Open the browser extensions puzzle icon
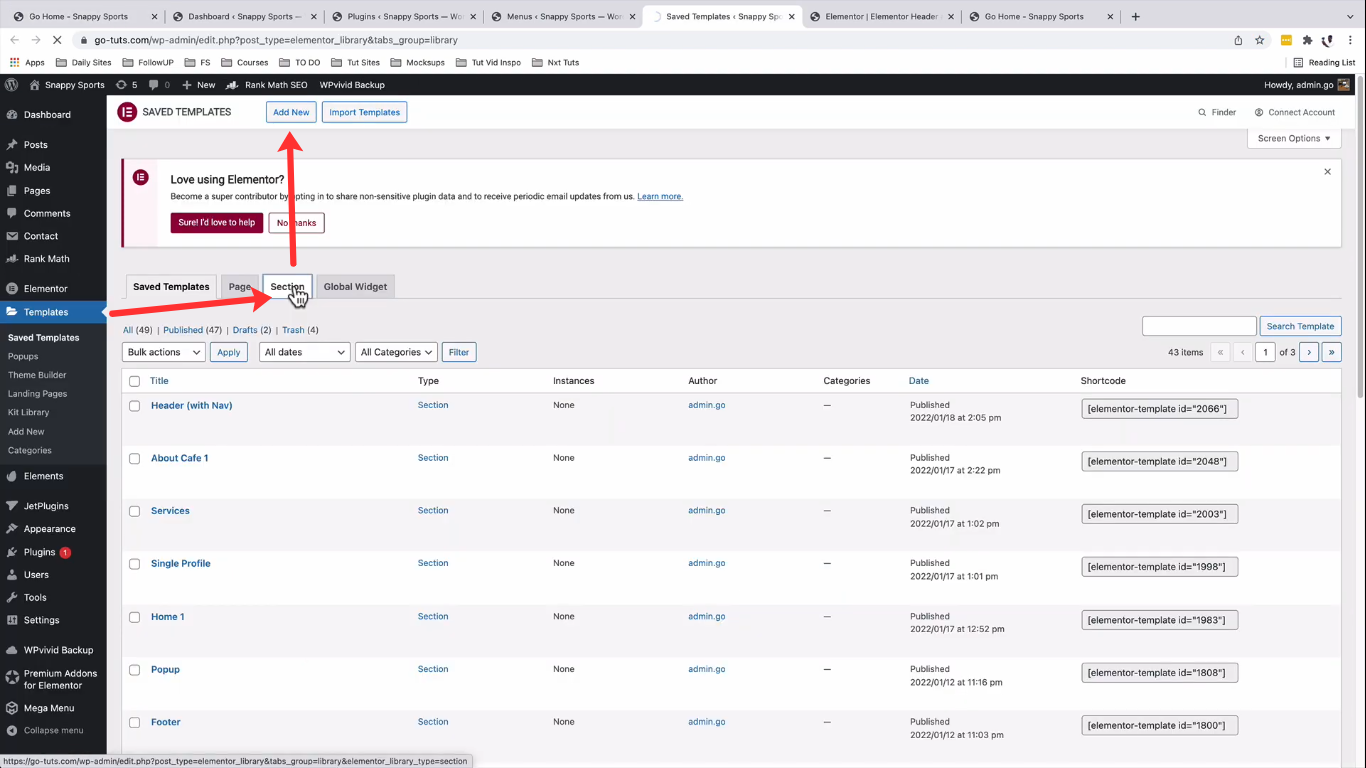Image resolution: width=1366 pixels, height=768 pixels. [x=1307, y=40]
